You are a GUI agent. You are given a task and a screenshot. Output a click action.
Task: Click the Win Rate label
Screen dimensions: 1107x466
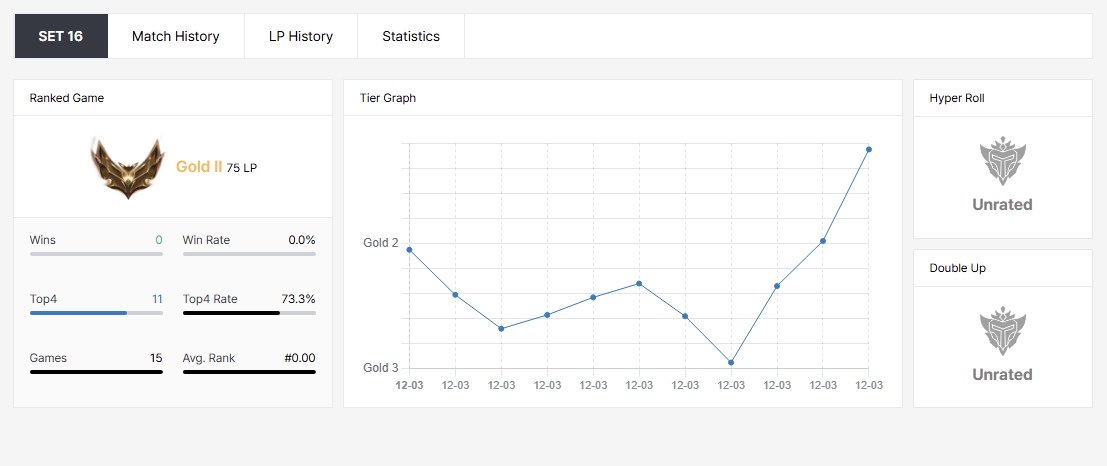coord(206,240)
